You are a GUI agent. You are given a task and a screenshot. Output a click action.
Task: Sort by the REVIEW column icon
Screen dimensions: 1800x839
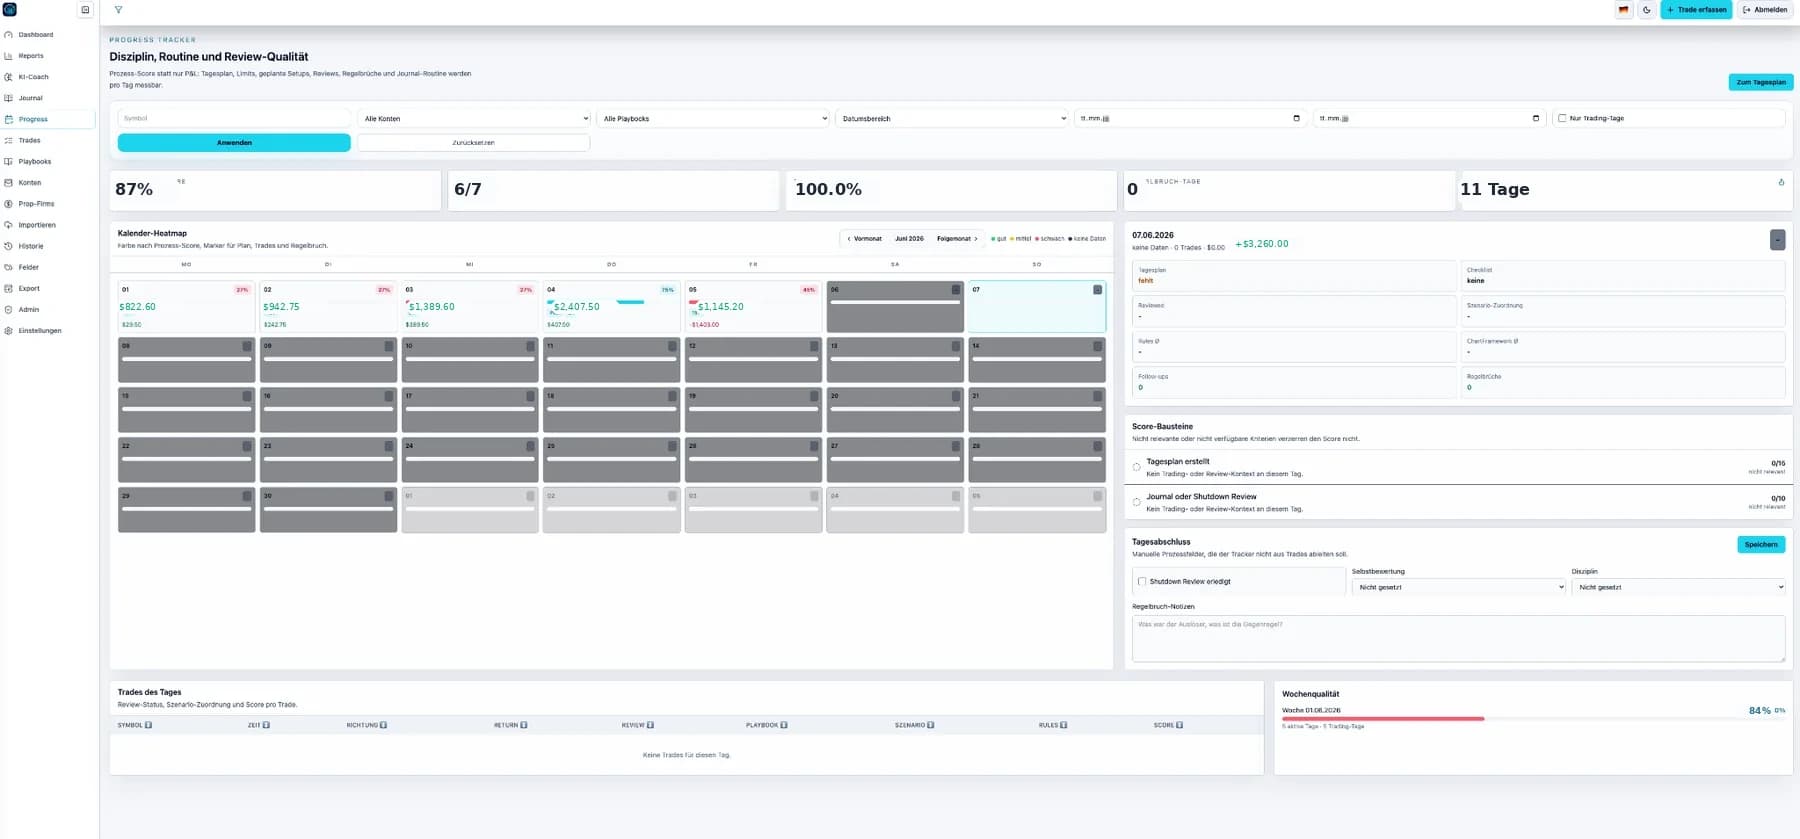point(650,725)
